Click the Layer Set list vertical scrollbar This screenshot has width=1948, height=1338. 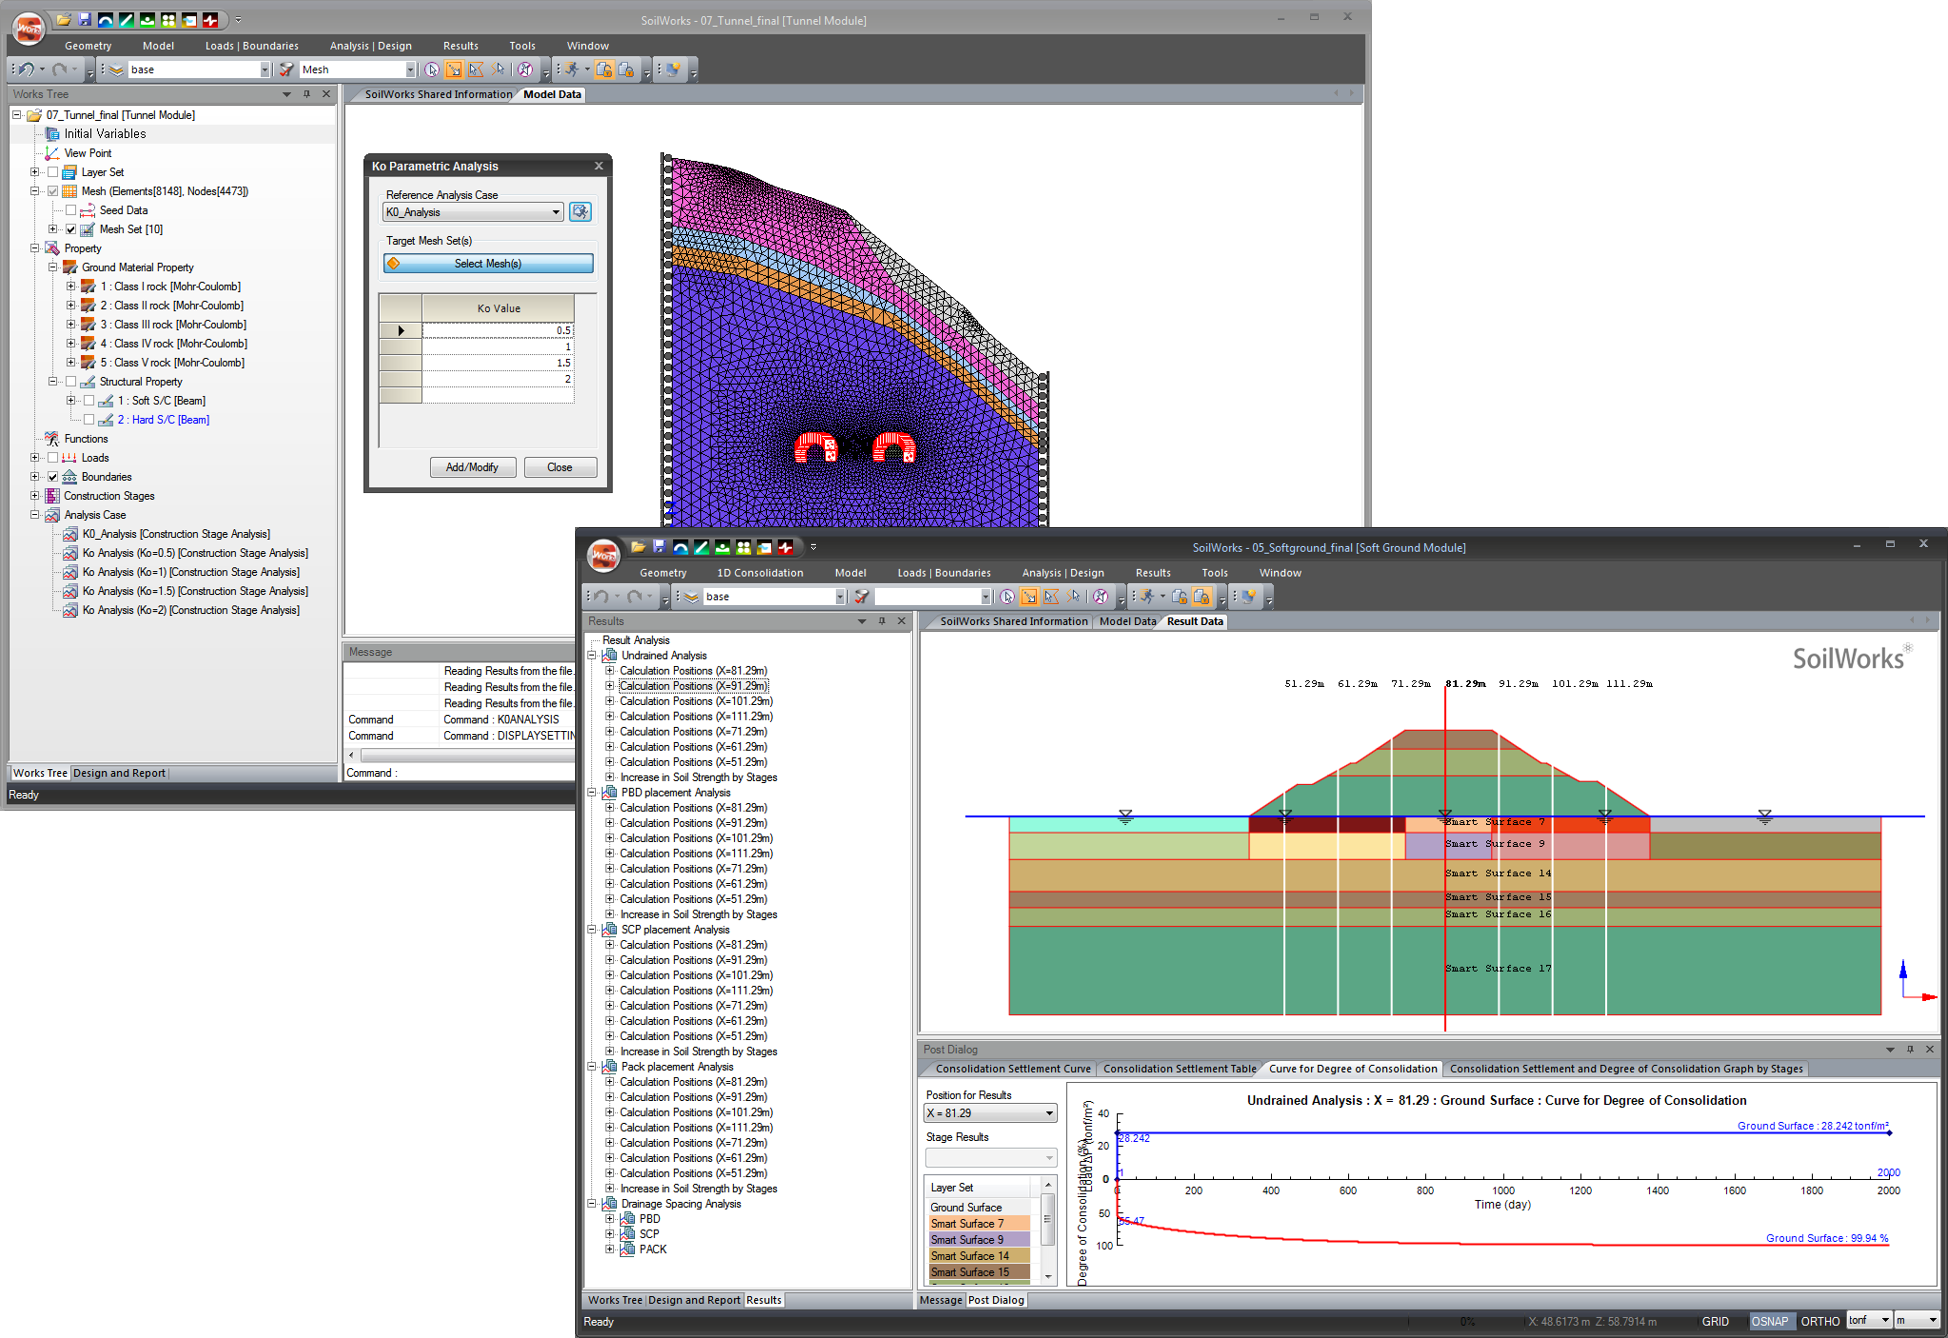pyautogui.click(x=1048, y=1230)
